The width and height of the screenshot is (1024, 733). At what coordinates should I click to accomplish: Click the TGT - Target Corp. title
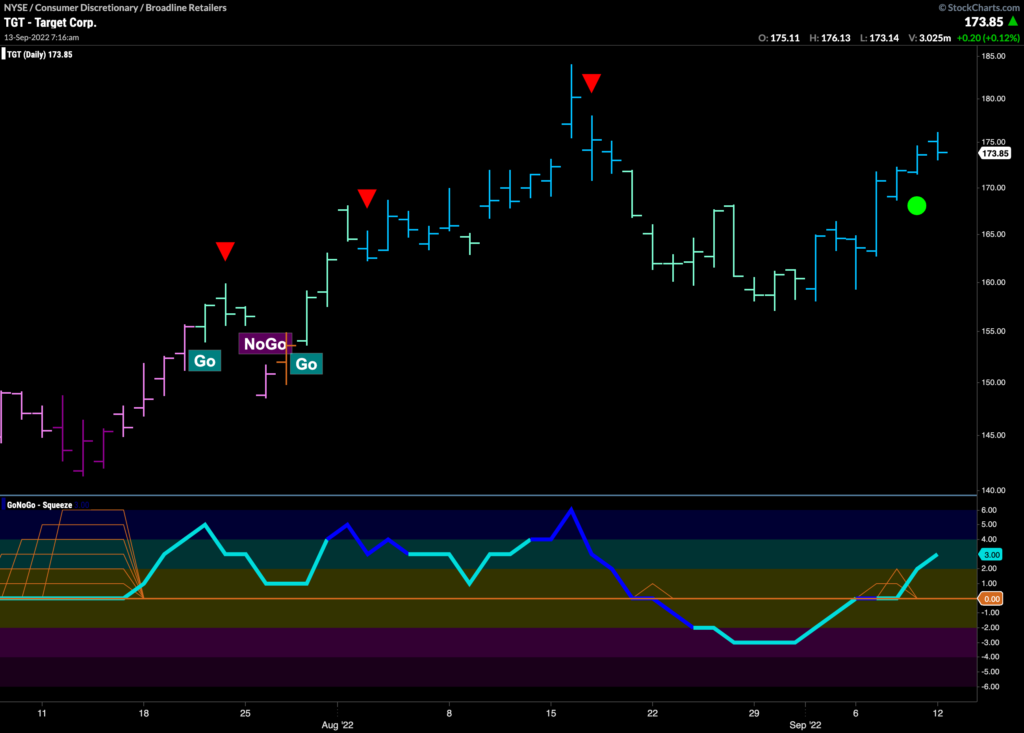(x=50, y=22)
